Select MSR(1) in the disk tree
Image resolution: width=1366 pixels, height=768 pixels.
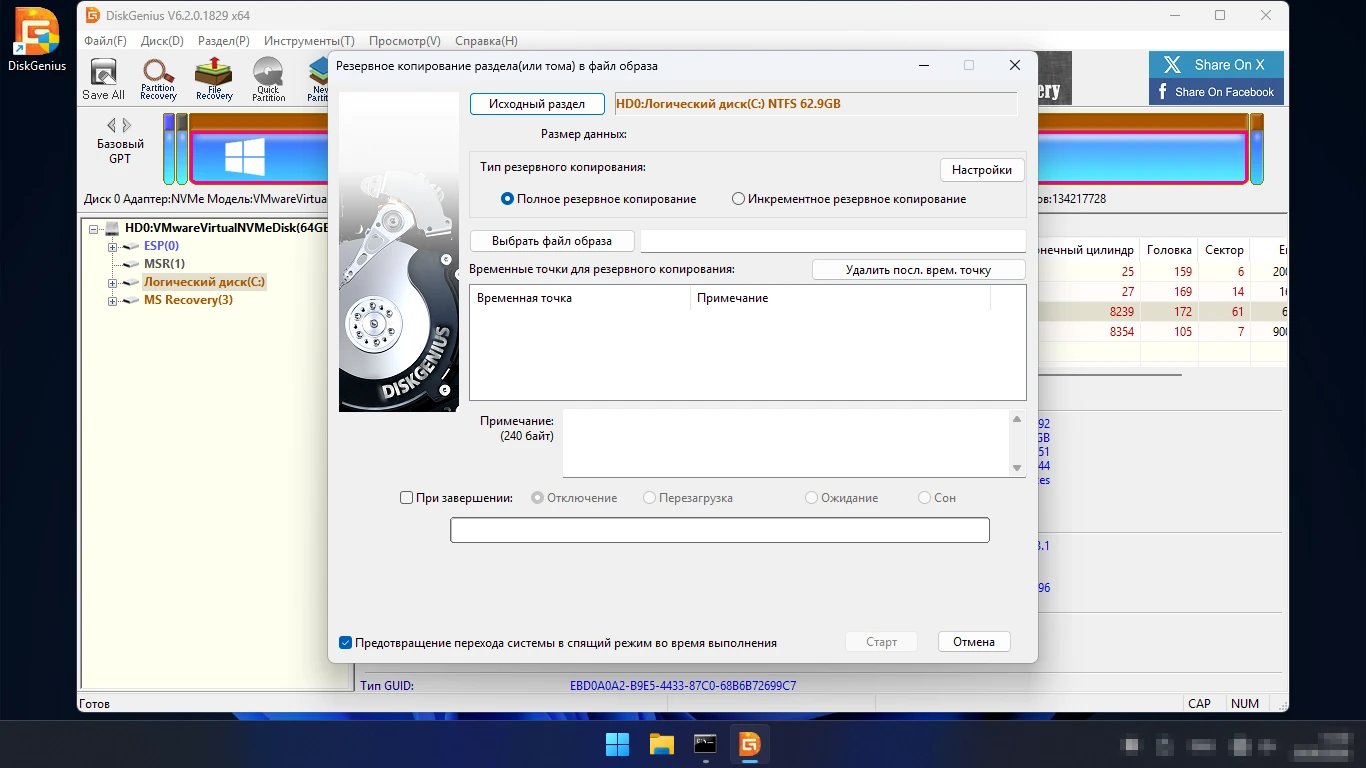coord(164,264)
